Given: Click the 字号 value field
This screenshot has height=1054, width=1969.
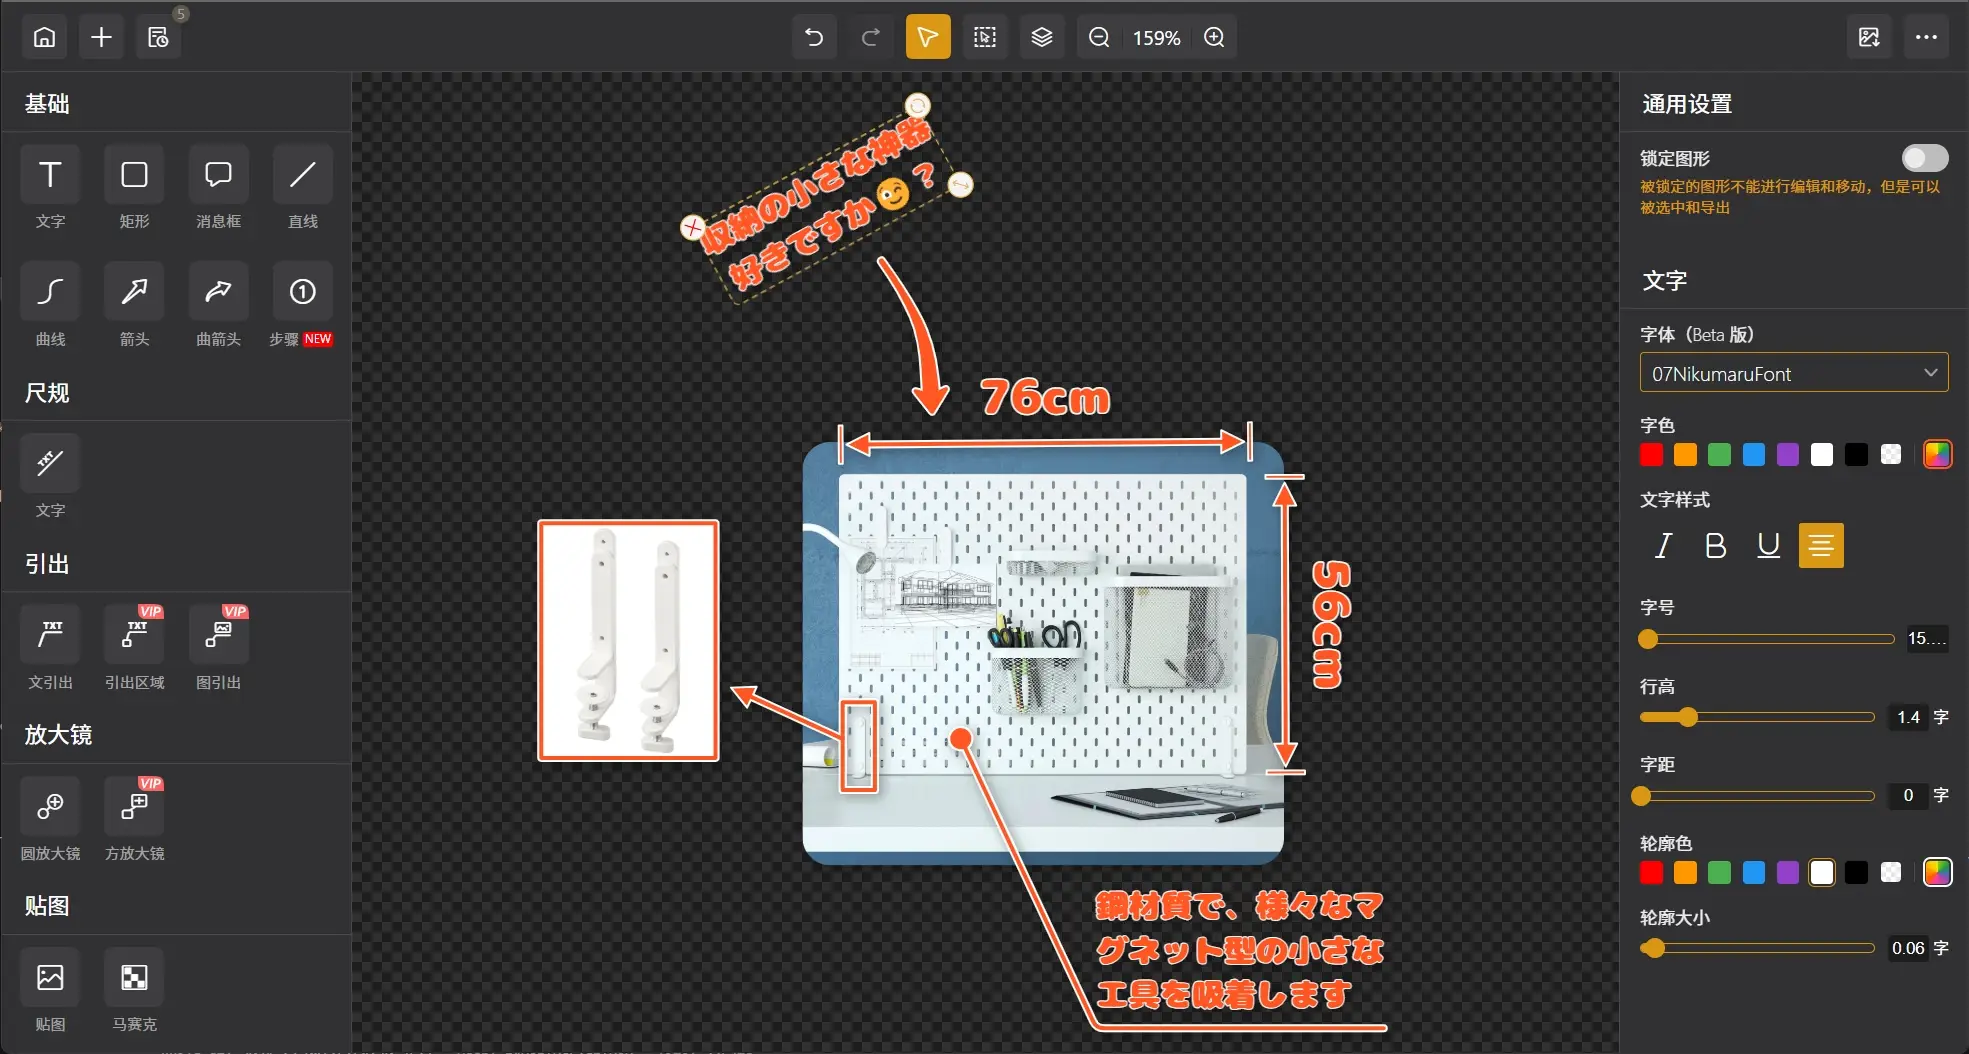Looking at the screenshot, I should click(1926, 638).
